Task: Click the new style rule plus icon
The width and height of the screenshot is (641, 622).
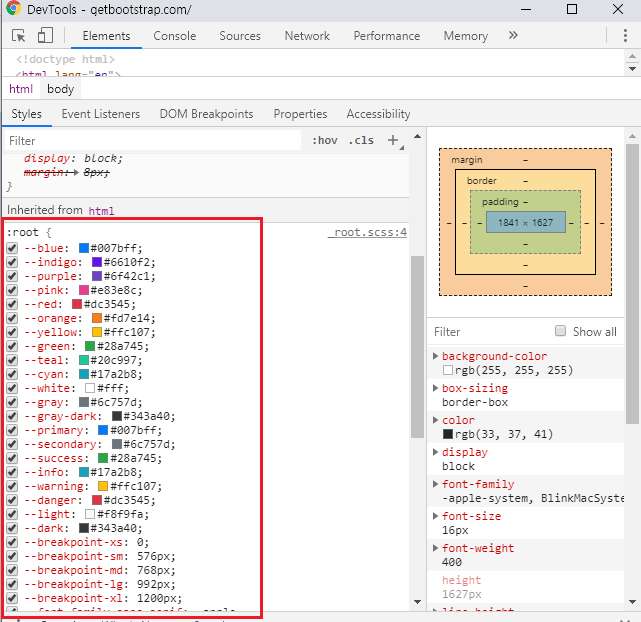Action: coord(393,140)
